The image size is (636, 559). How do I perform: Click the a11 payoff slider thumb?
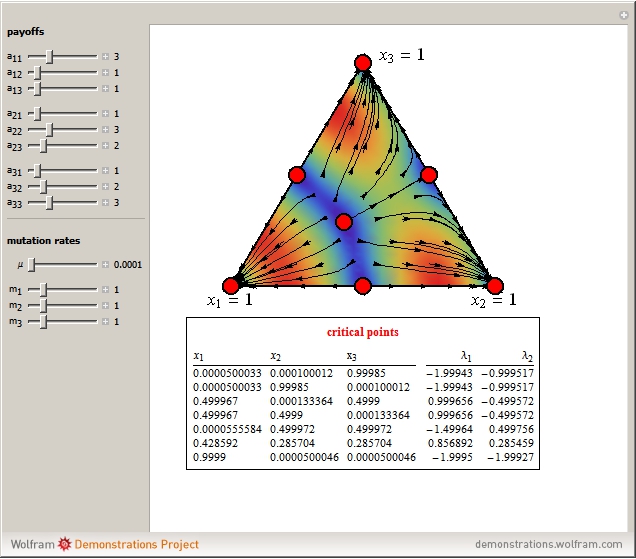49,56
